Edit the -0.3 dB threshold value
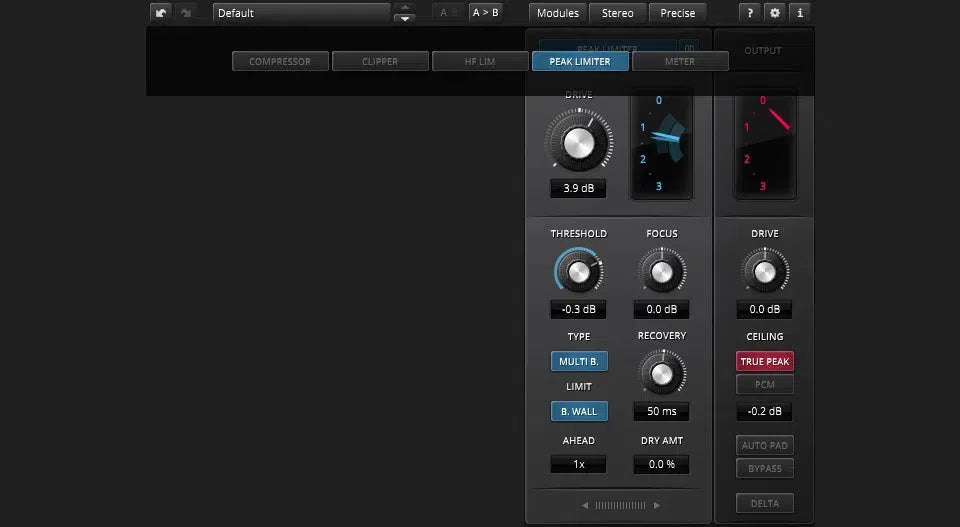The height and width of the screenshot is (527, 960). pyautogui.click(x=579, y=309)
